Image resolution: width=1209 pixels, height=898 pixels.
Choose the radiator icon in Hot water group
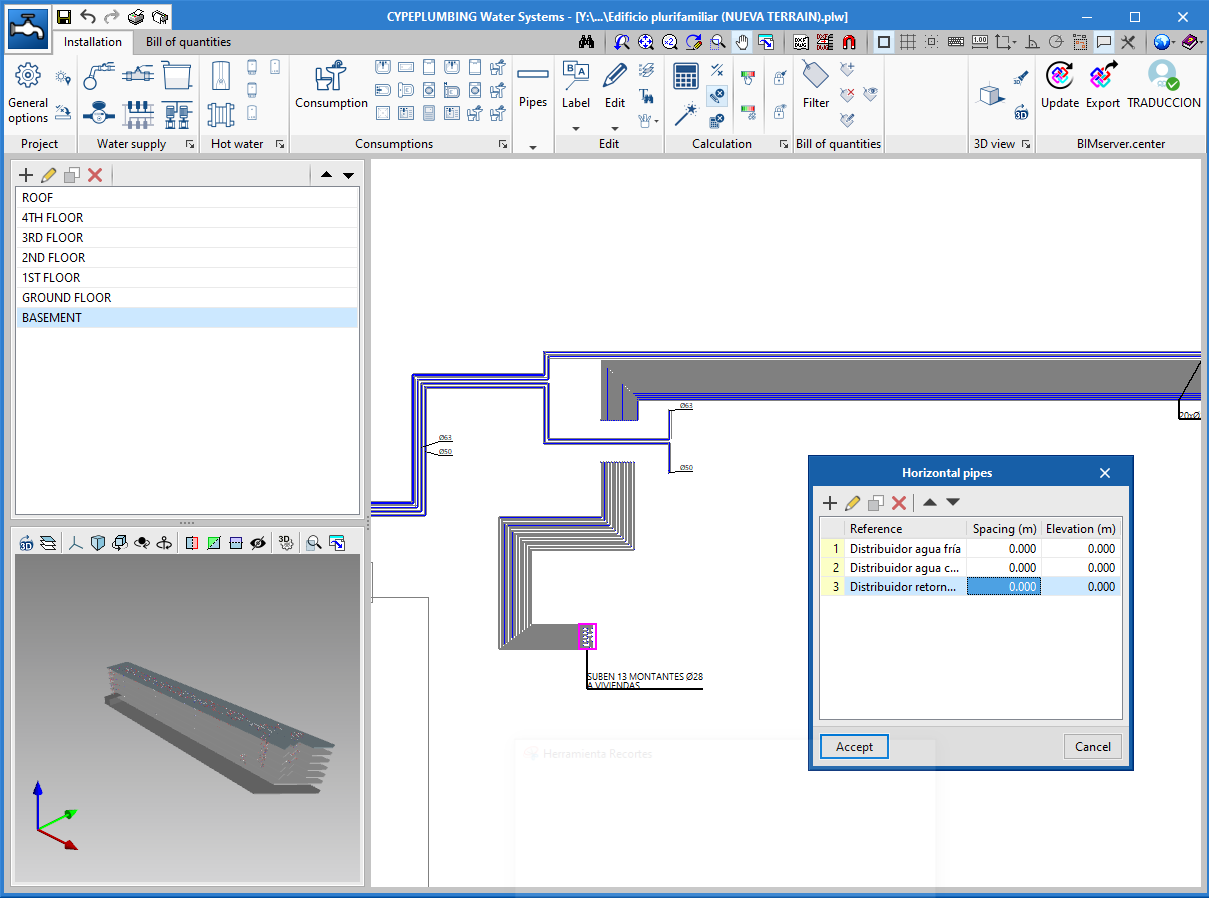point(221,113)
